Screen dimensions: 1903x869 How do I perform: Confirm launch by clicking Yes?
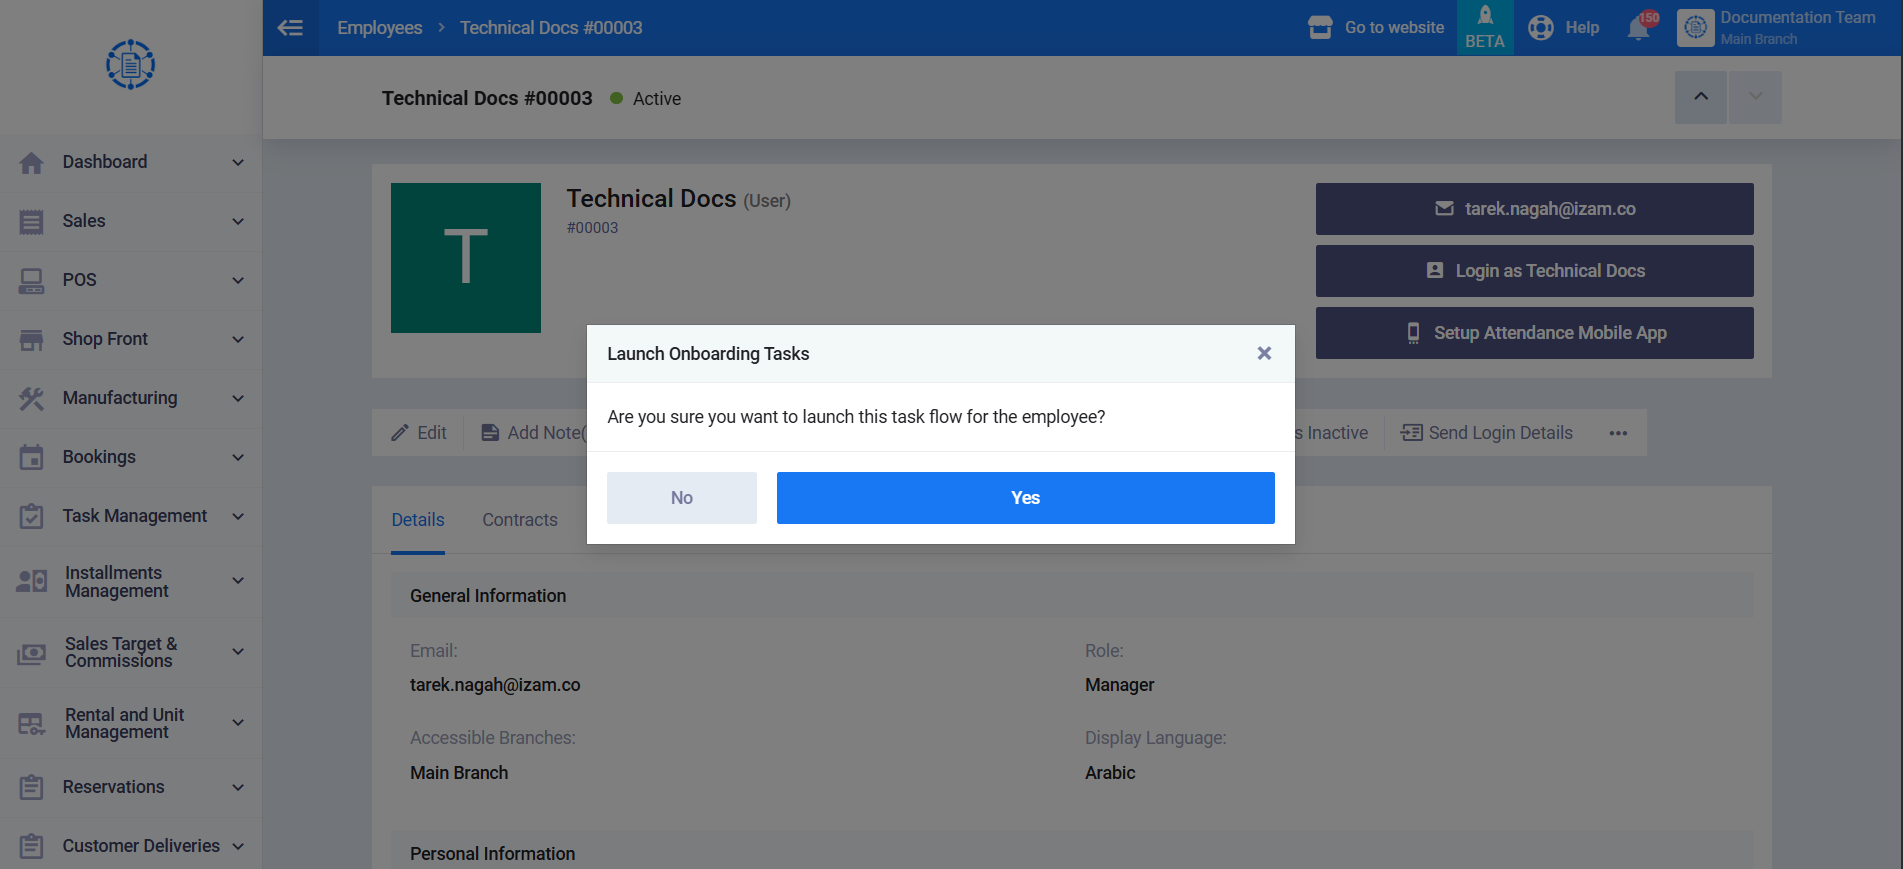coord(1025,498)
